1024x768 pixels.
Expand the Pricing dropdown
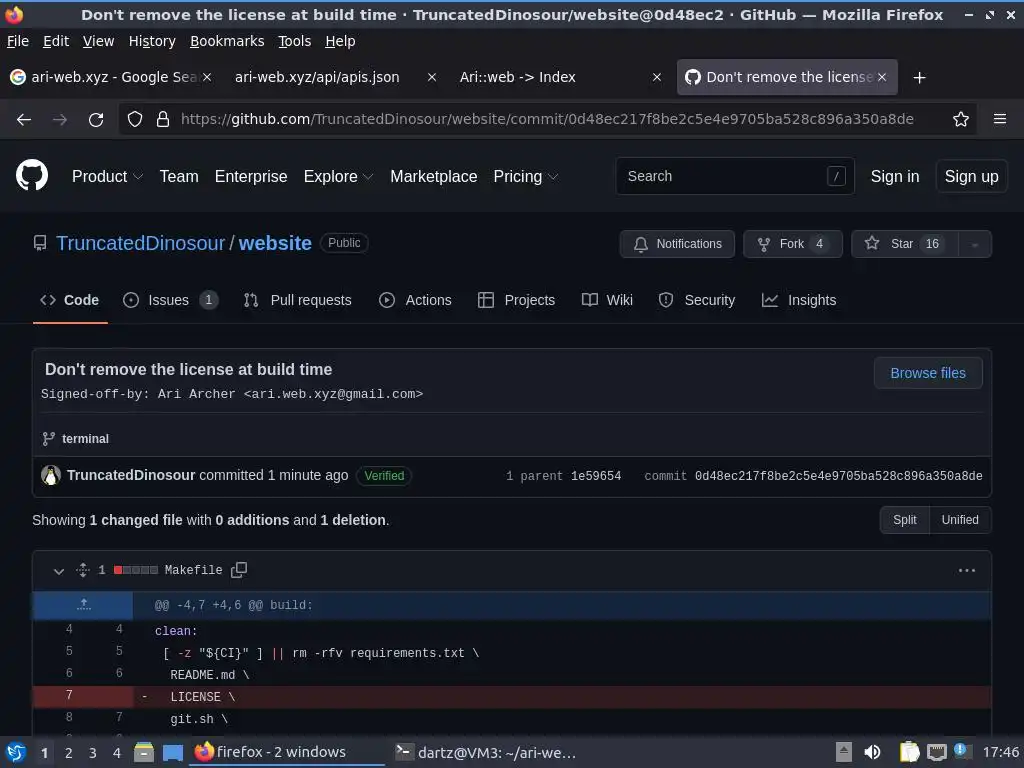click(526, 176)
